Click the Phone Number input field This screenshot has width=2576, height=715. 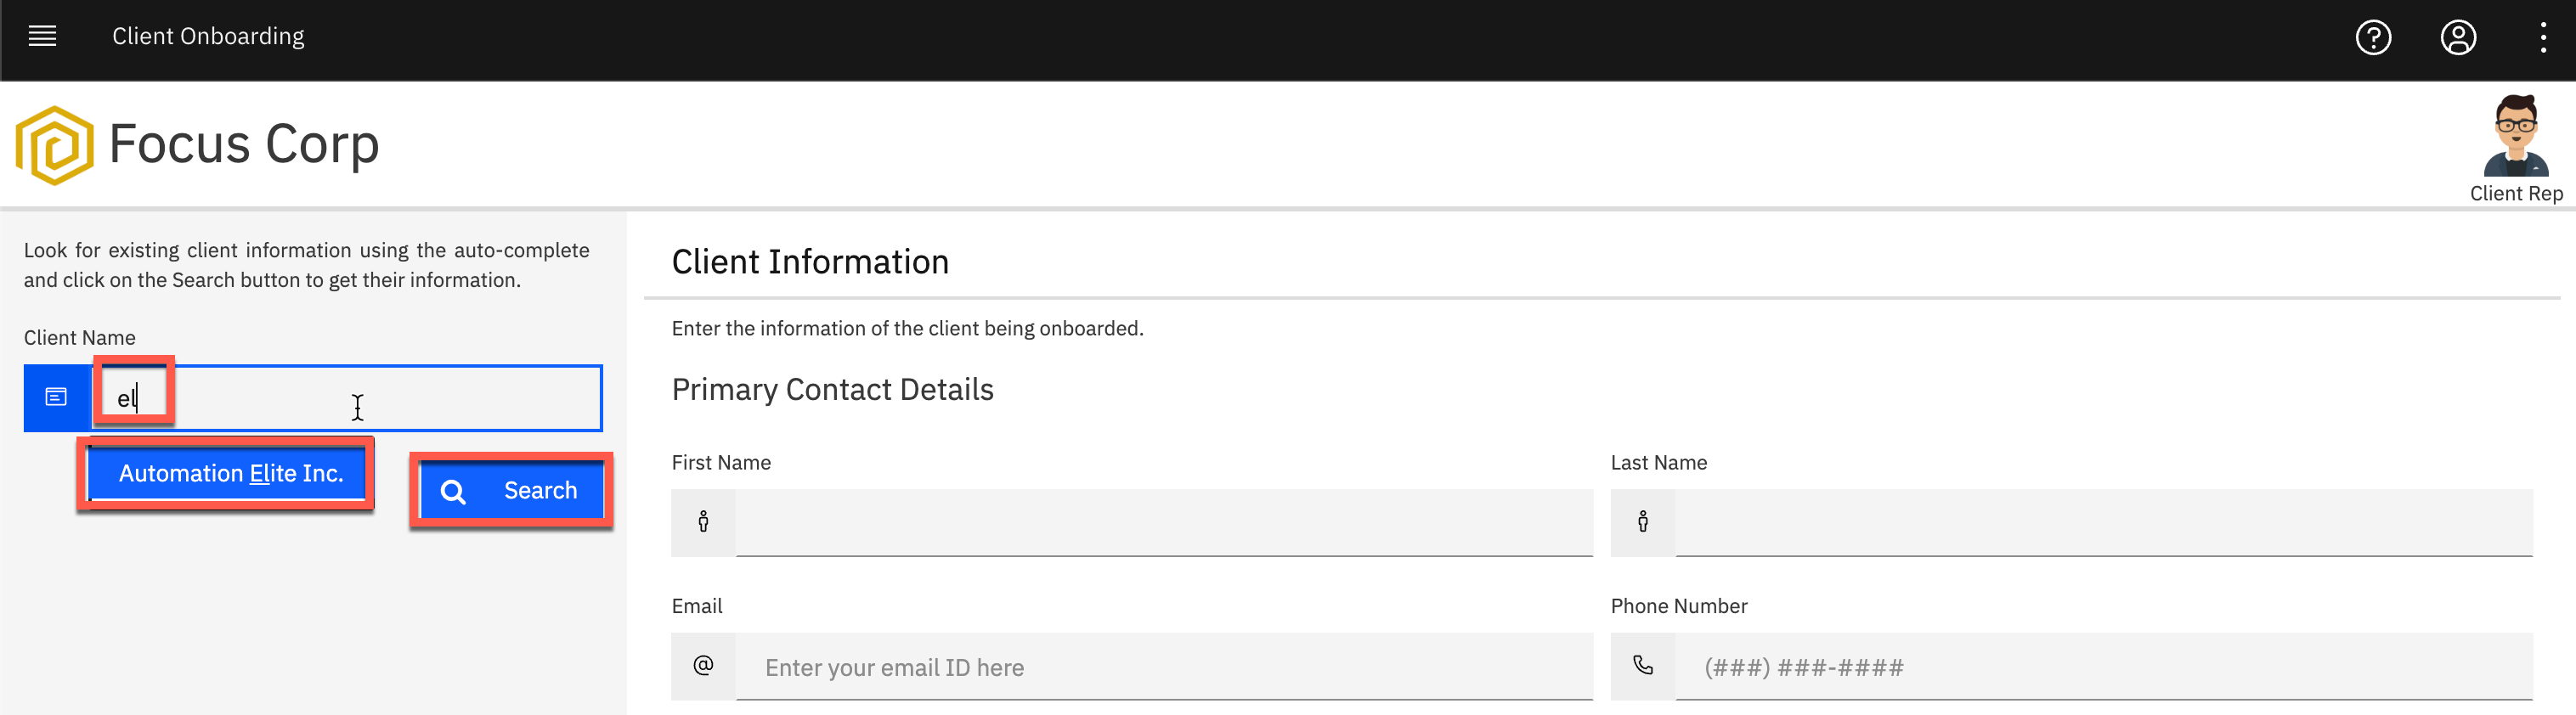tap(2104, 666)
